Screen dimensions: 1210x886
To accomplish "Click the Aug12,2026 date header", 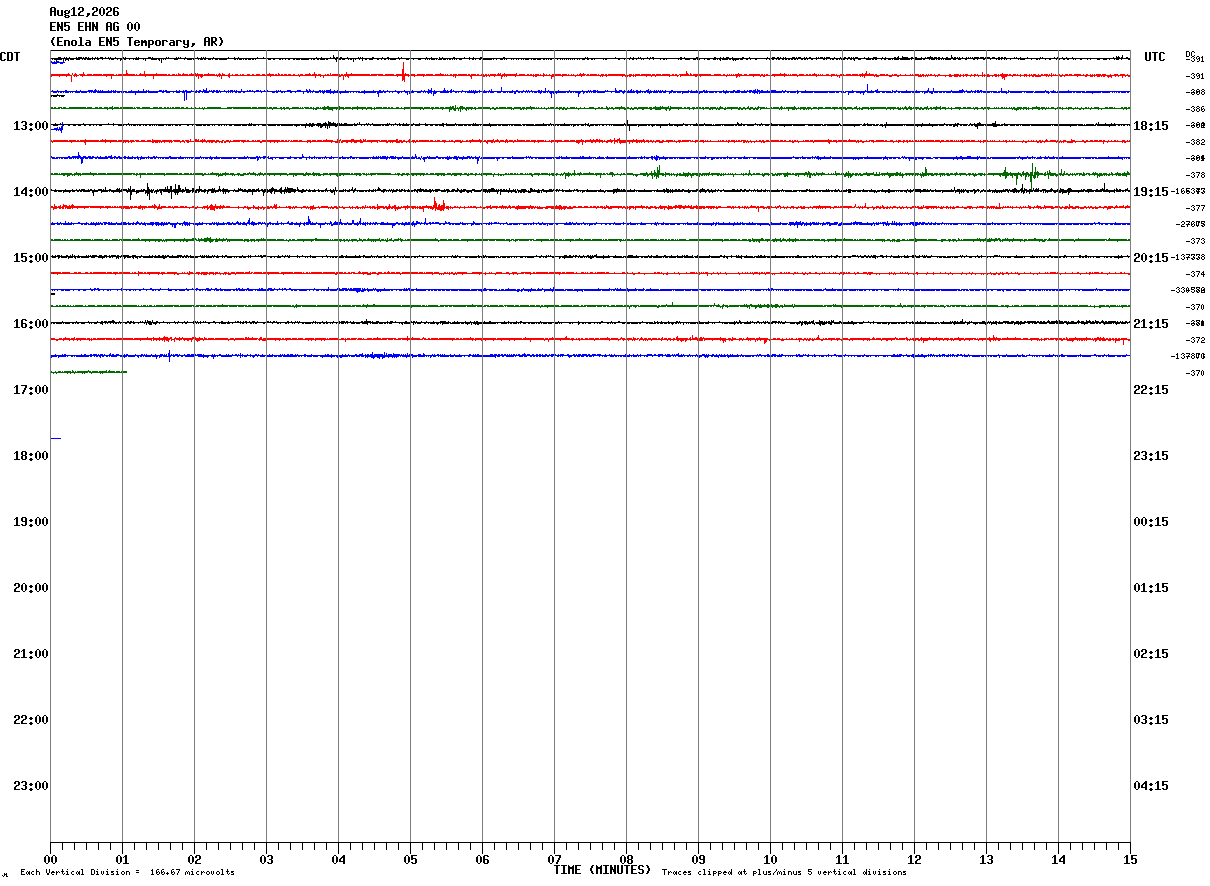I will point(84,12).
